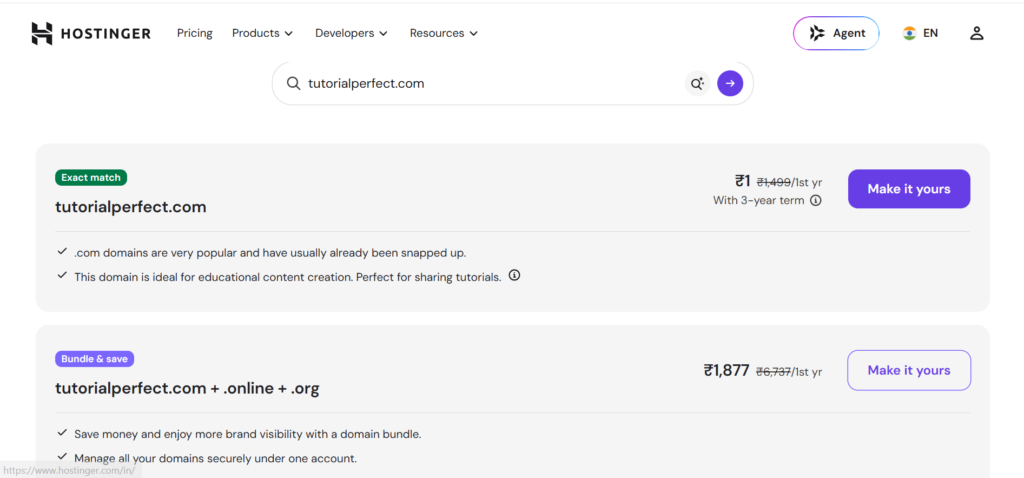The image size is (1024, 478).
Task: Expand the Resources dropdown menu
Action: point(444,33)
